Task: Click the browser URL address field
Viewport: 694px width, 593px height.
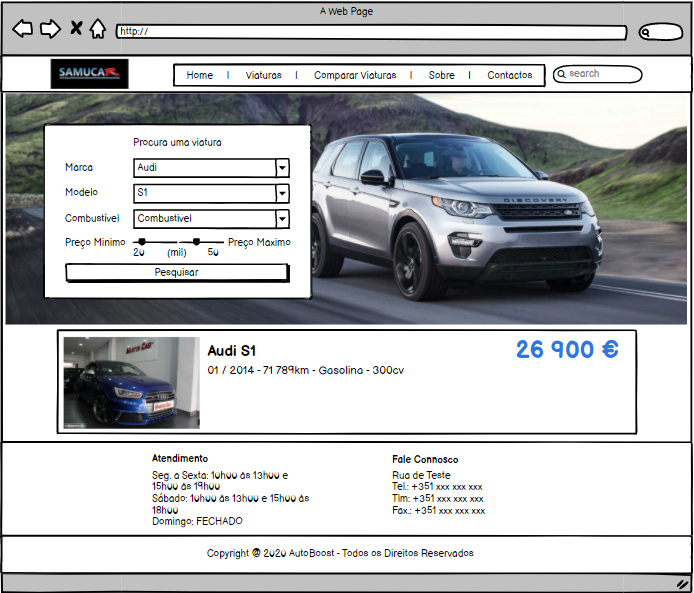Action: click(x=370, y=32)
